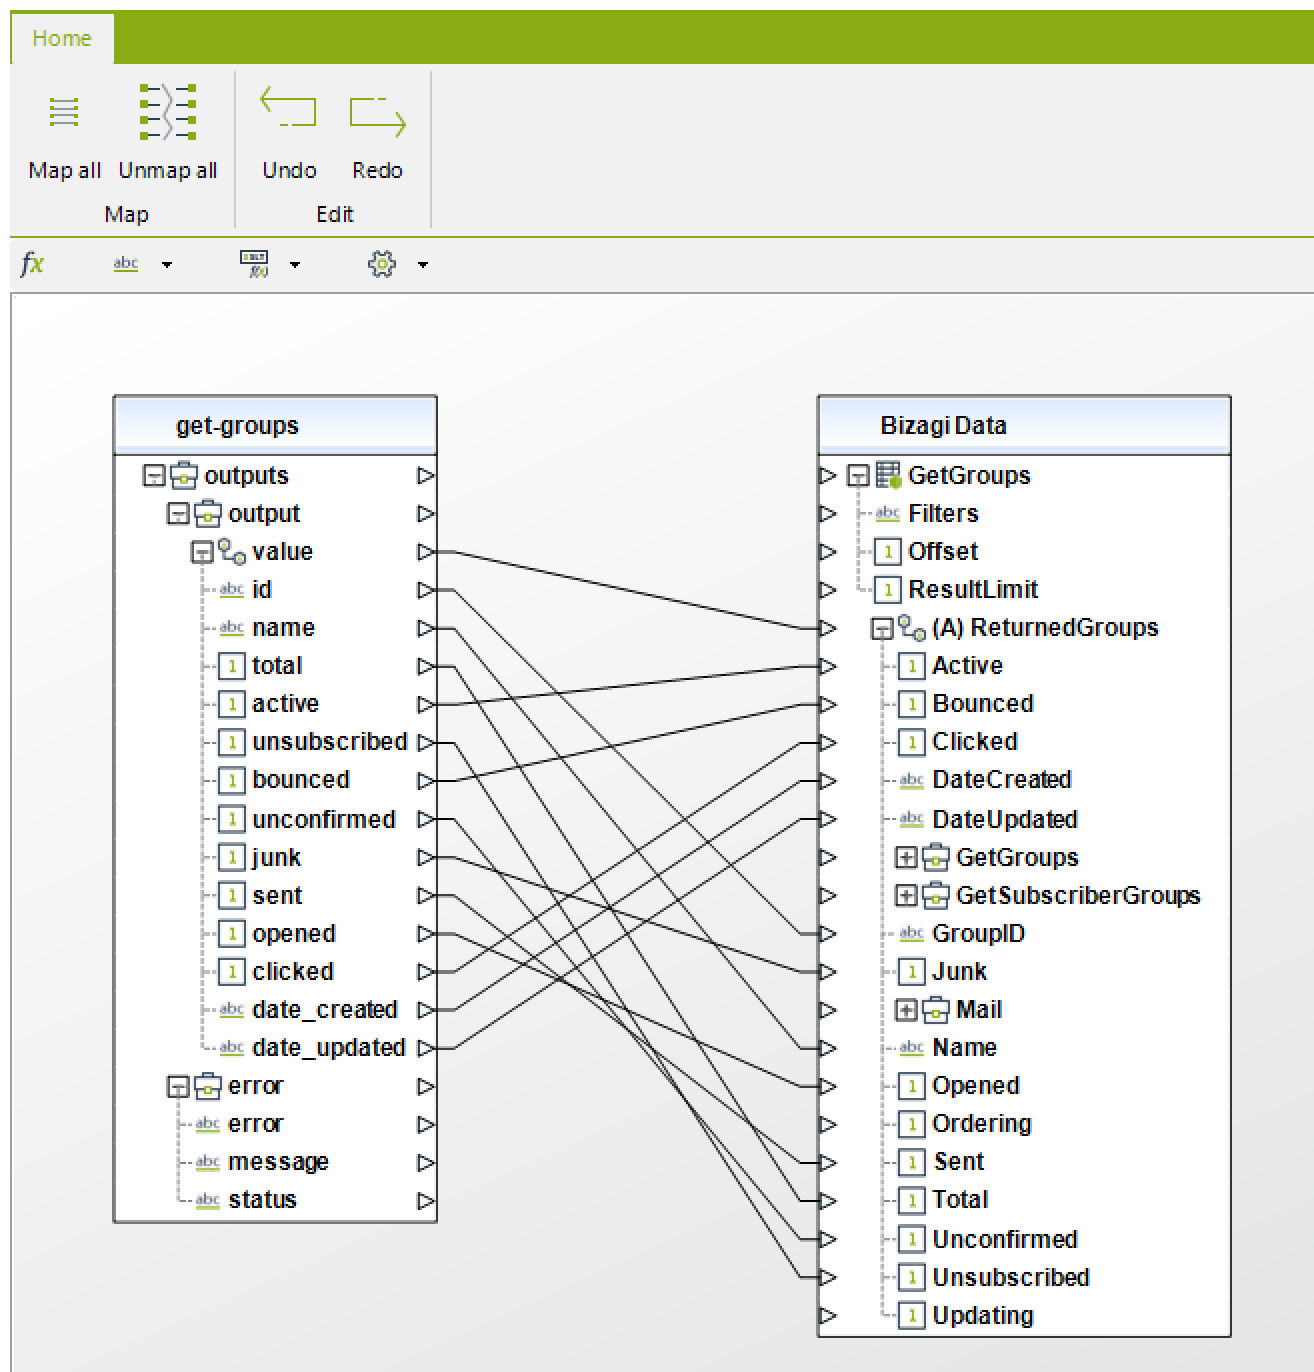Click the input connector arrow beside Clicked
The image size is (1314, 1372).
827,742
